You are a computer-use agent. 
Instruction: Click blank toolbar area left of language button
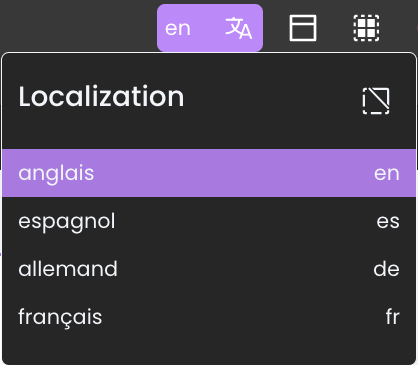coord(78,27)
